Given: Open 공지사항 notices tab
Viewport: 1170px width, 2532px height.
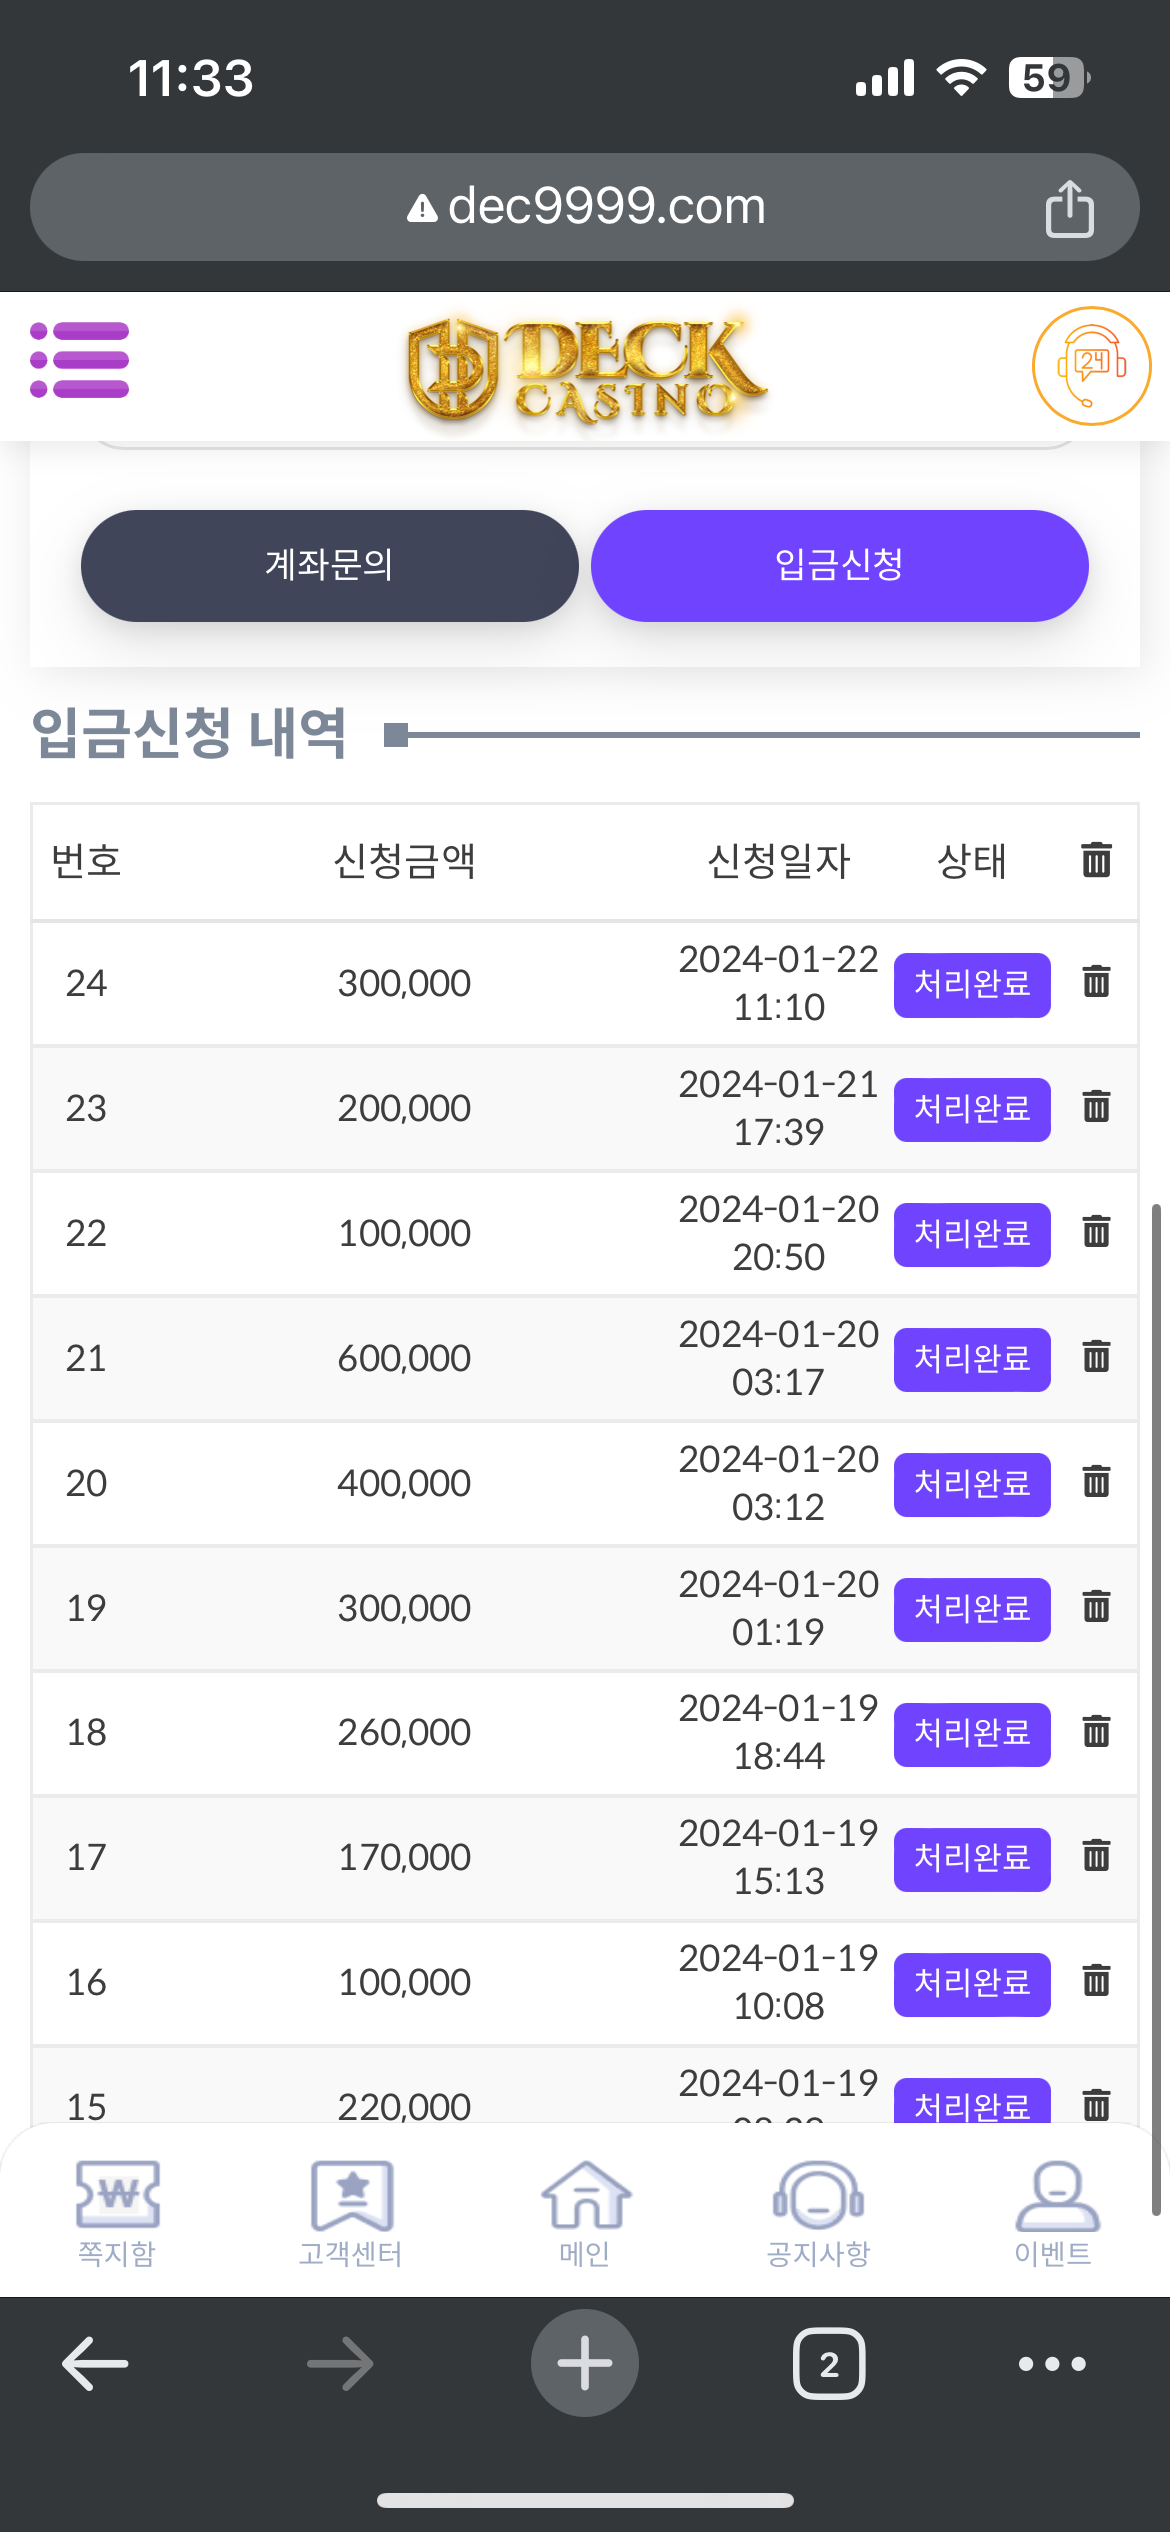Looking at the screenshot, I should pyautogui.click(x=818, y=2212).
